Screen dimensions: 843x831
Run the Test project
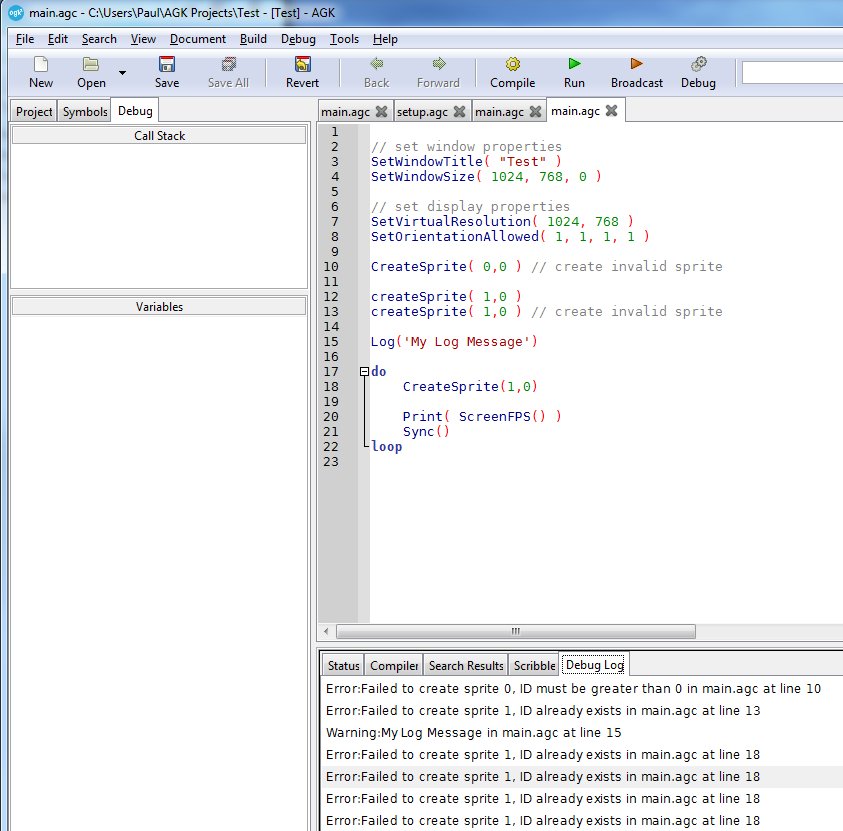tap(573, 72)
